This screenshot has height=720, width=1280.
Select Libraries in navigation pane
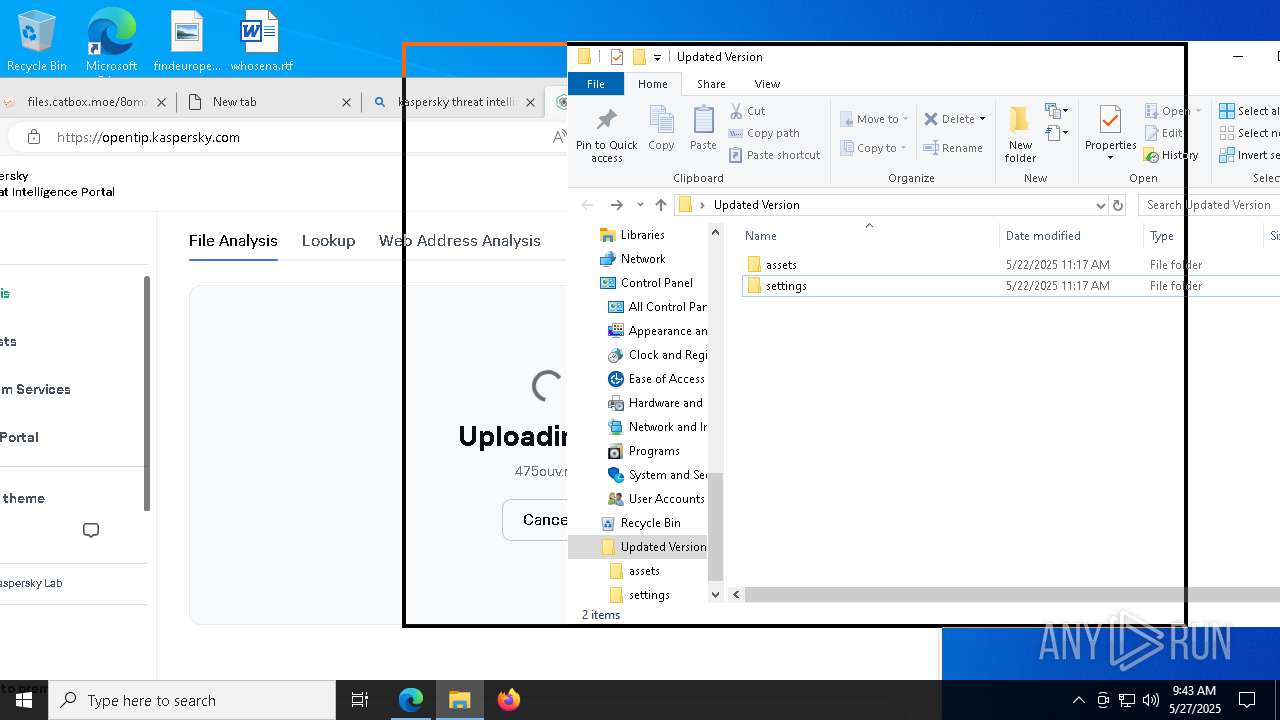[x=642, y=235]
